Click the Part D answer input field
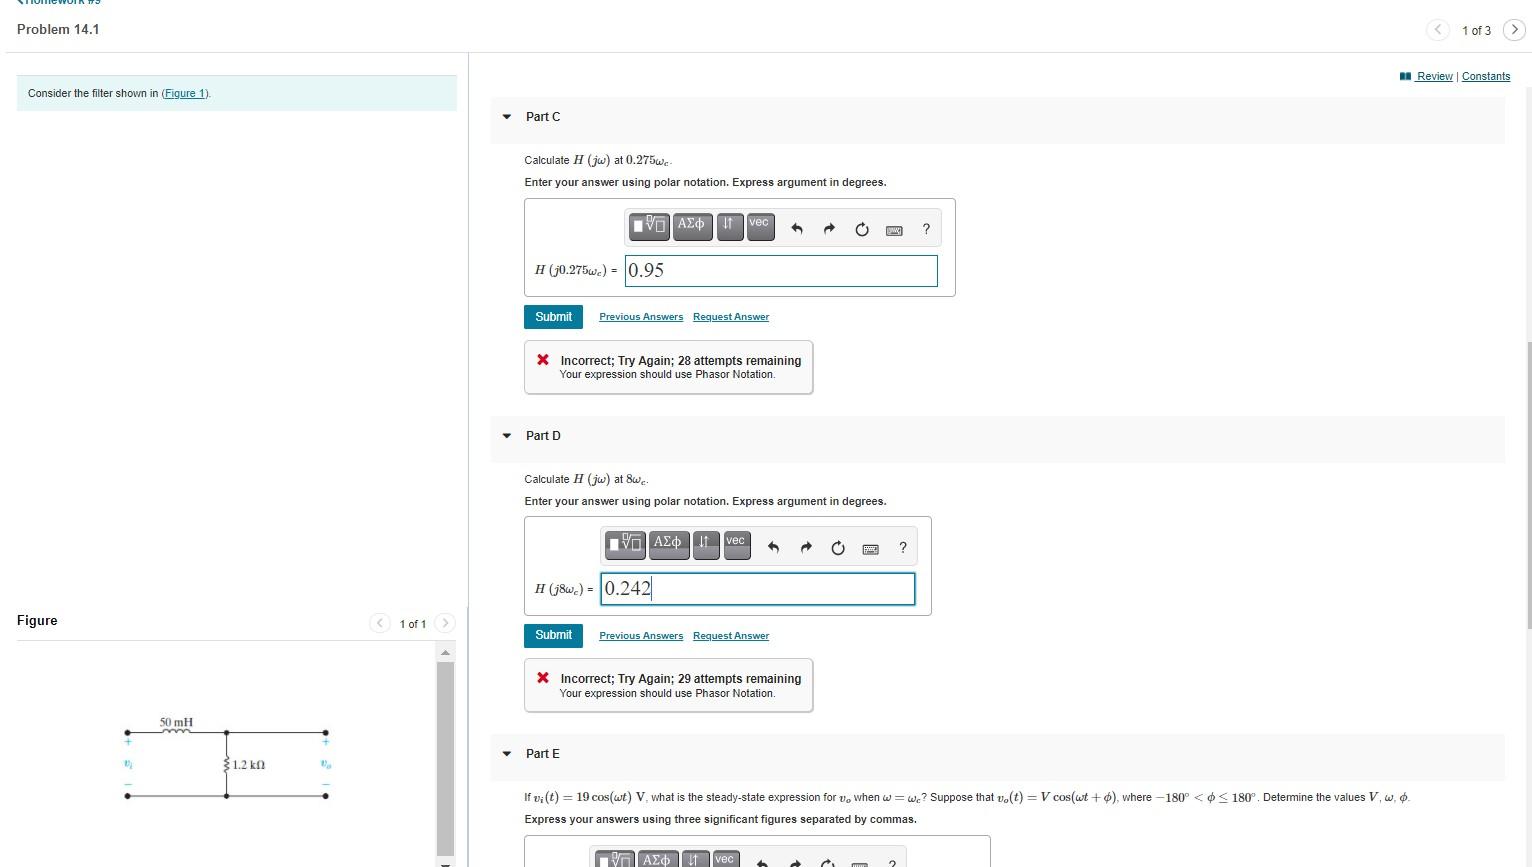1532x867 pixels. coord(757,589)
